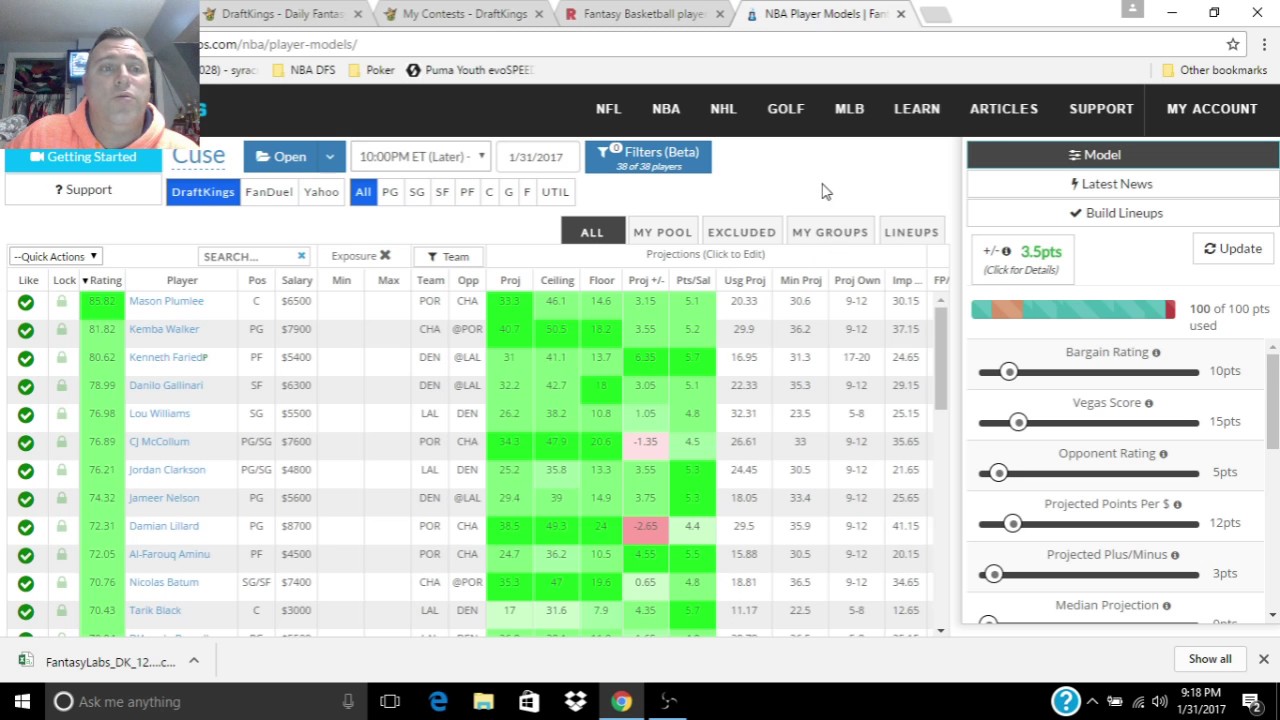Toggle the Like check for Kemba Walker
The image size is (1280, 720).
tap(26, 330)
